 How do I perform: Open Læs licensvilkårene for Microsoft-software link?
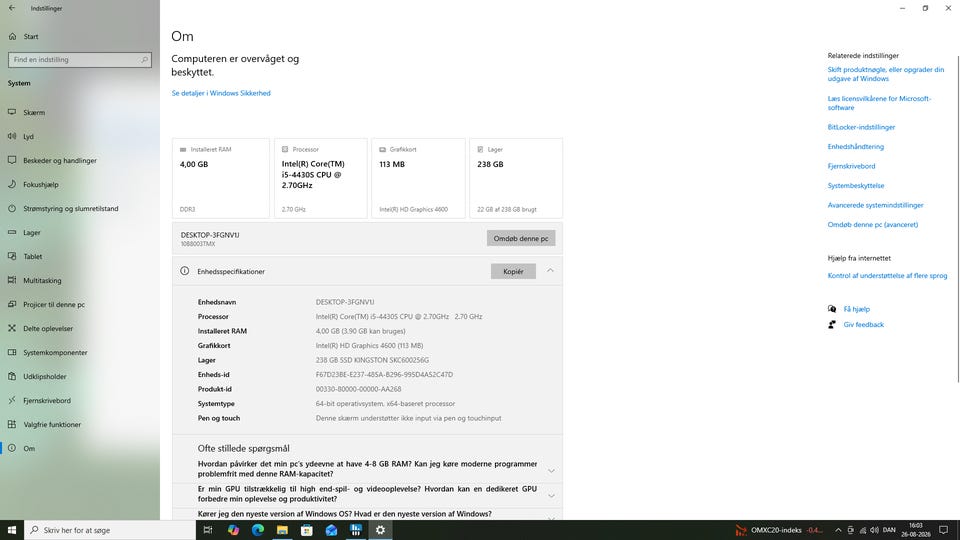879,103
